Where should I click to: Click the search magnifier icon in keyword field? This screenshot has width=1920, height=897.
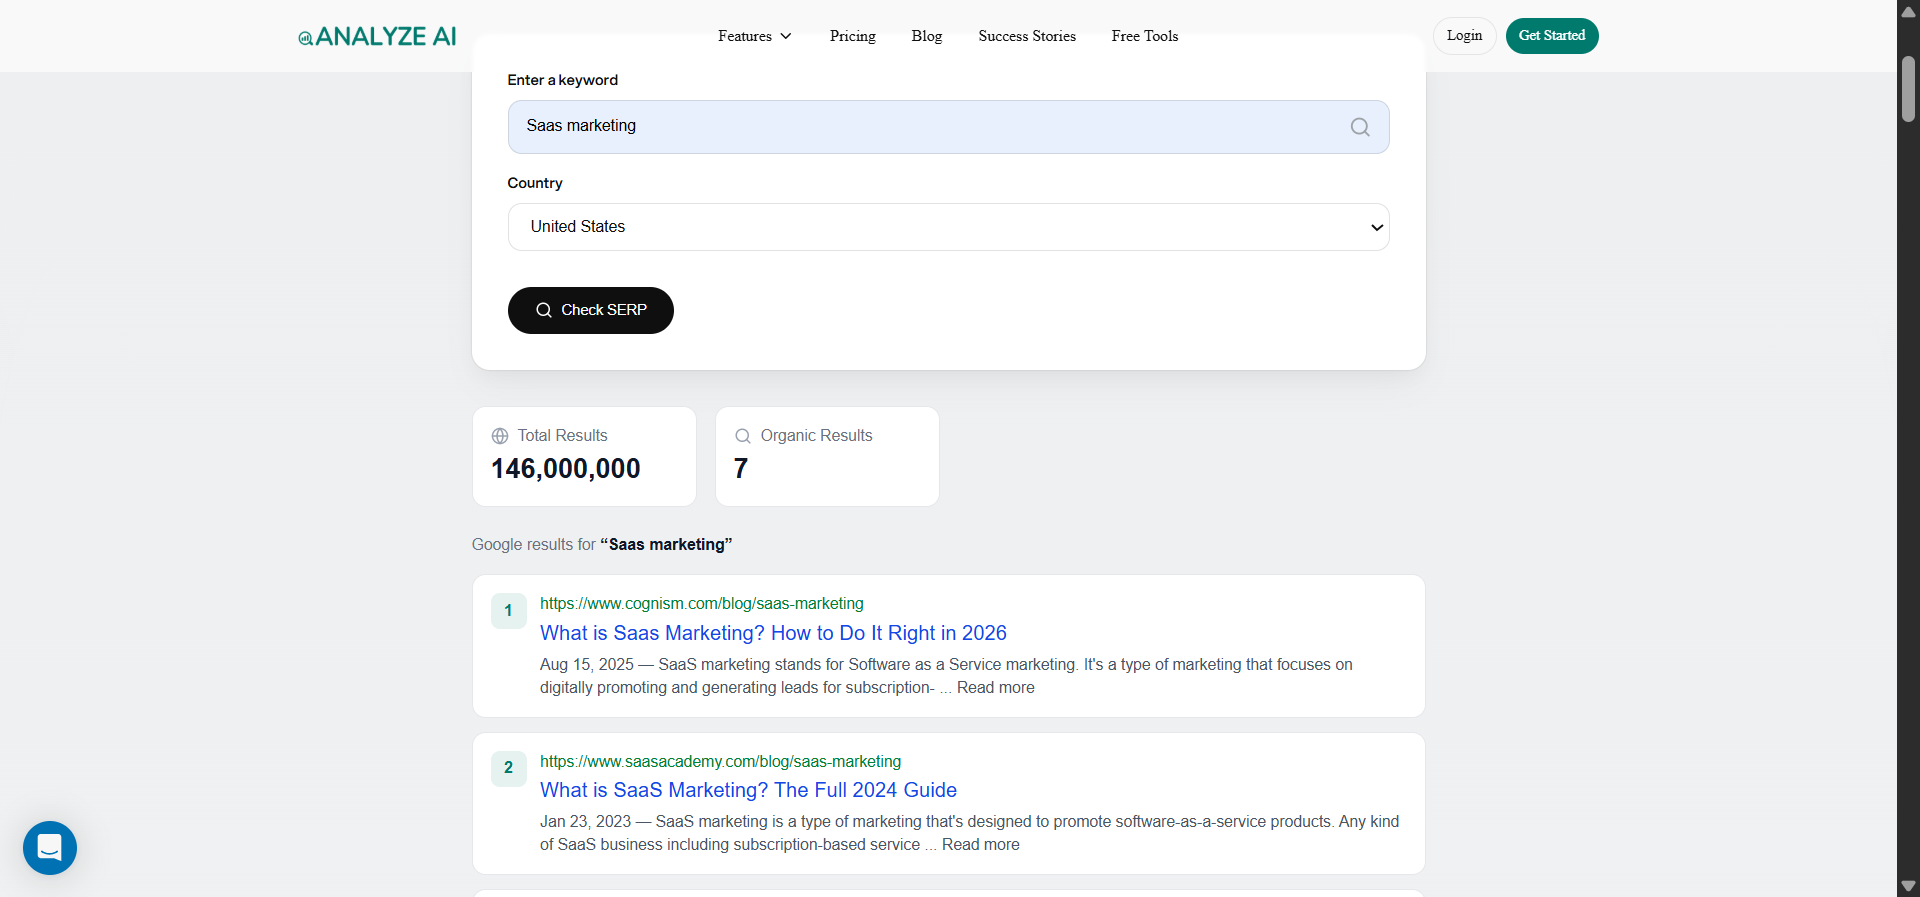pyautogui.click(x=1360, y=127)
